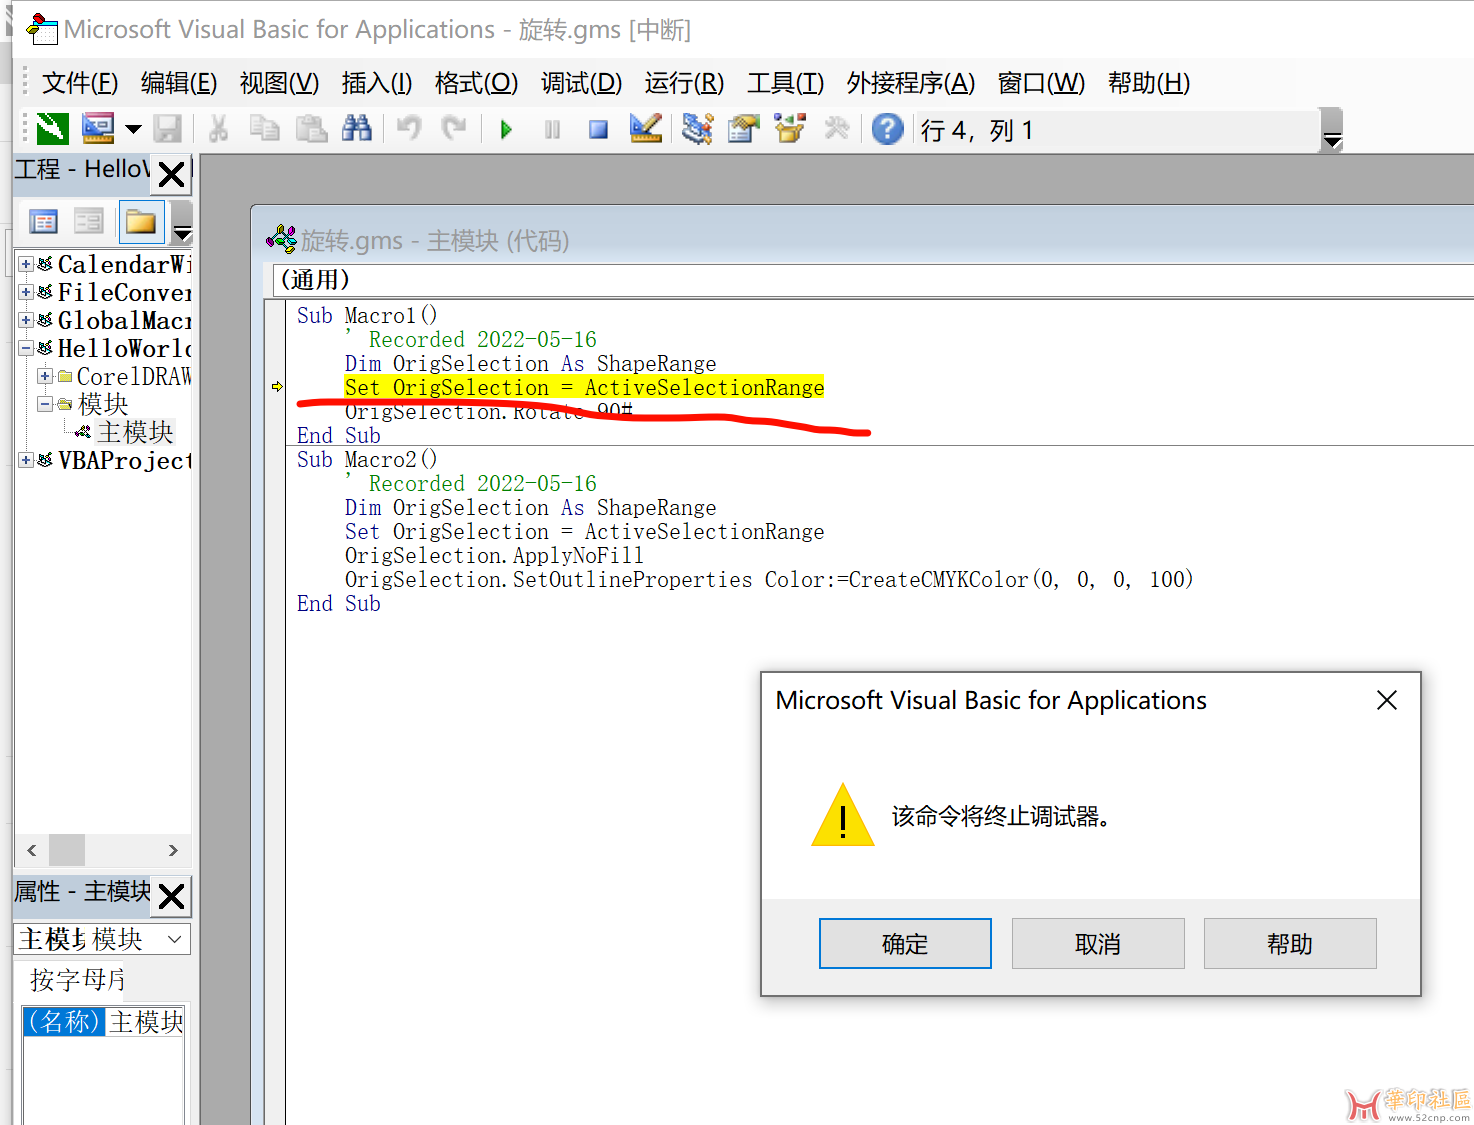1474x1125 pixels.
Task: Switch to the 按字母序 properties tab
Action: point(77,979)
